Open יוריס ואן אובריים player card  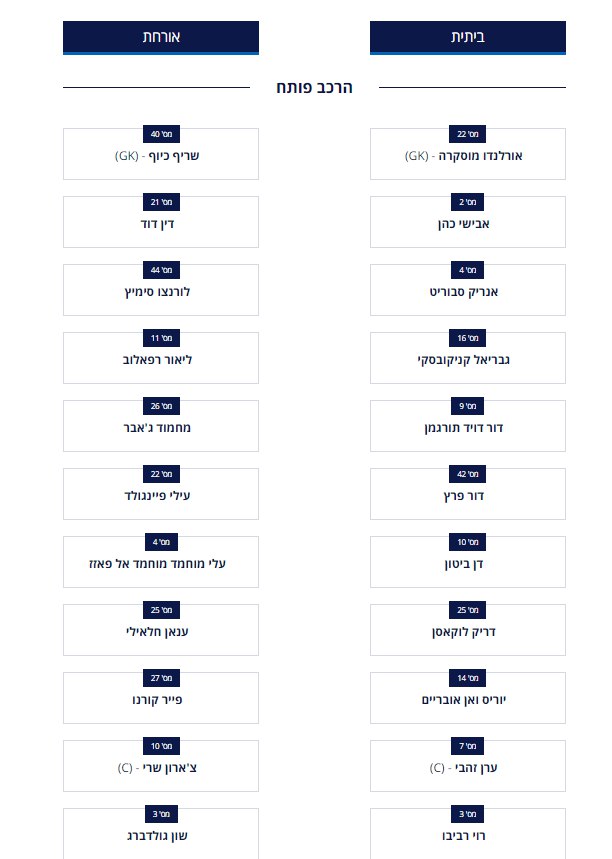(x=467, y=699)
